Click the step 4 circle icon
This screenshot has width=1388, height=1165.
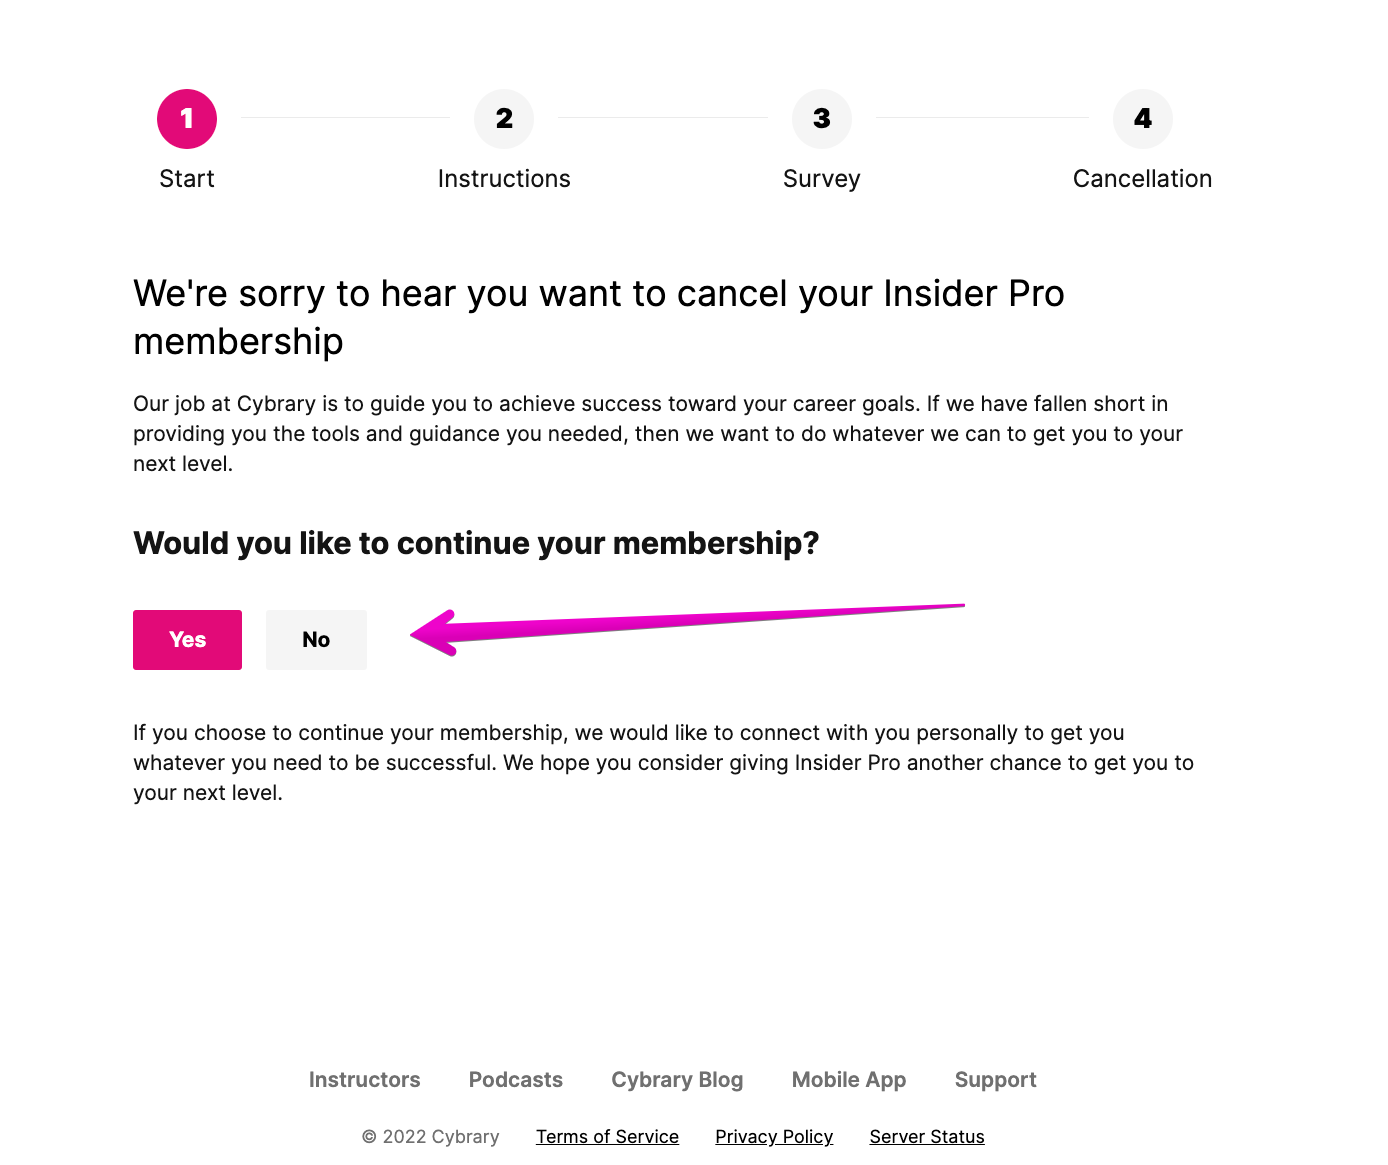point(1143,119)
